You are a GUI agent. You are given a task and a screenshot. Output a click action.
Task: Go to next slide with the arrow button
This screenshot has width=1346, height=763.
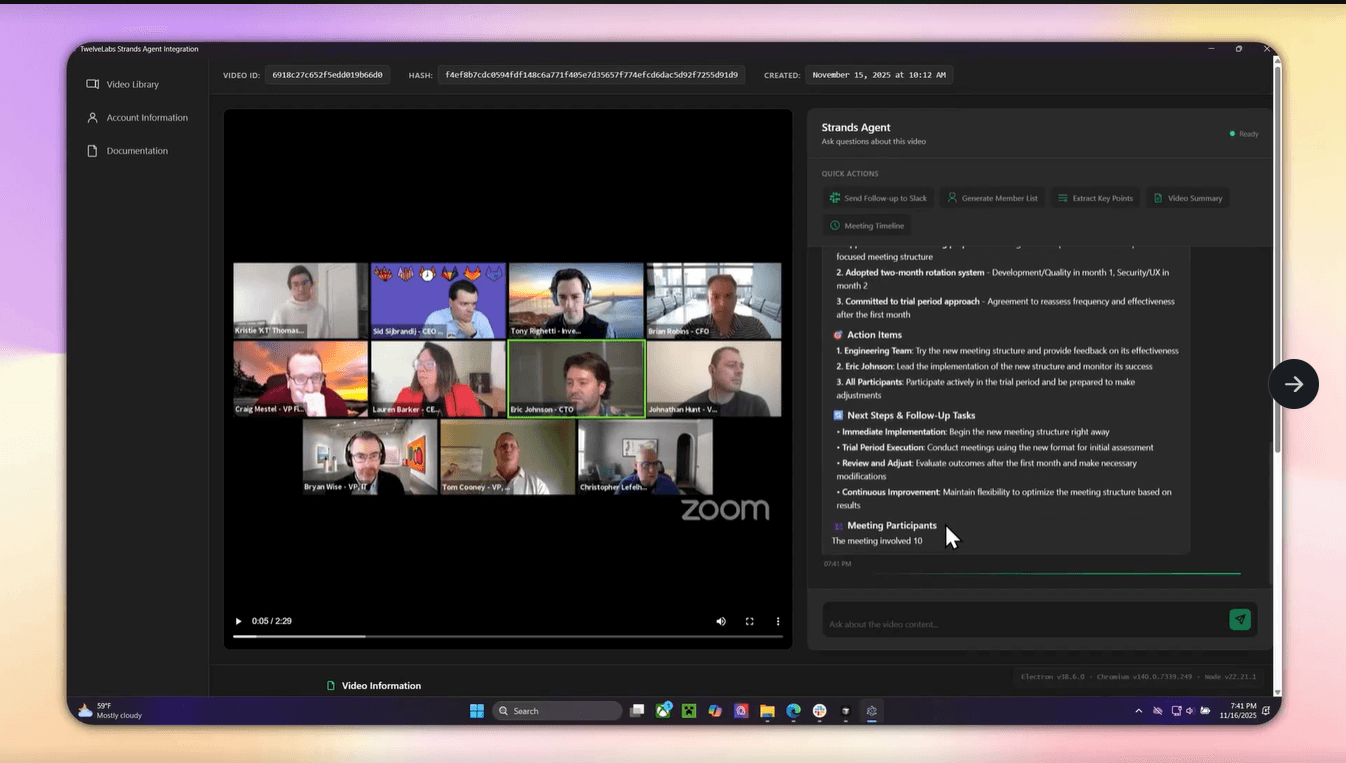[x=1294, y=384]
